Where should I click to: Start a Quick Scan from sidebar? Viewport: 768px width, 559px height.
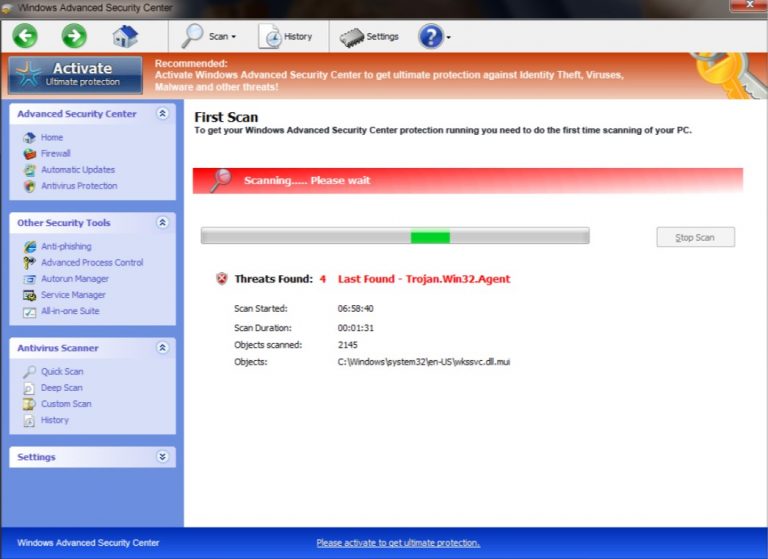tap(62, 371)
